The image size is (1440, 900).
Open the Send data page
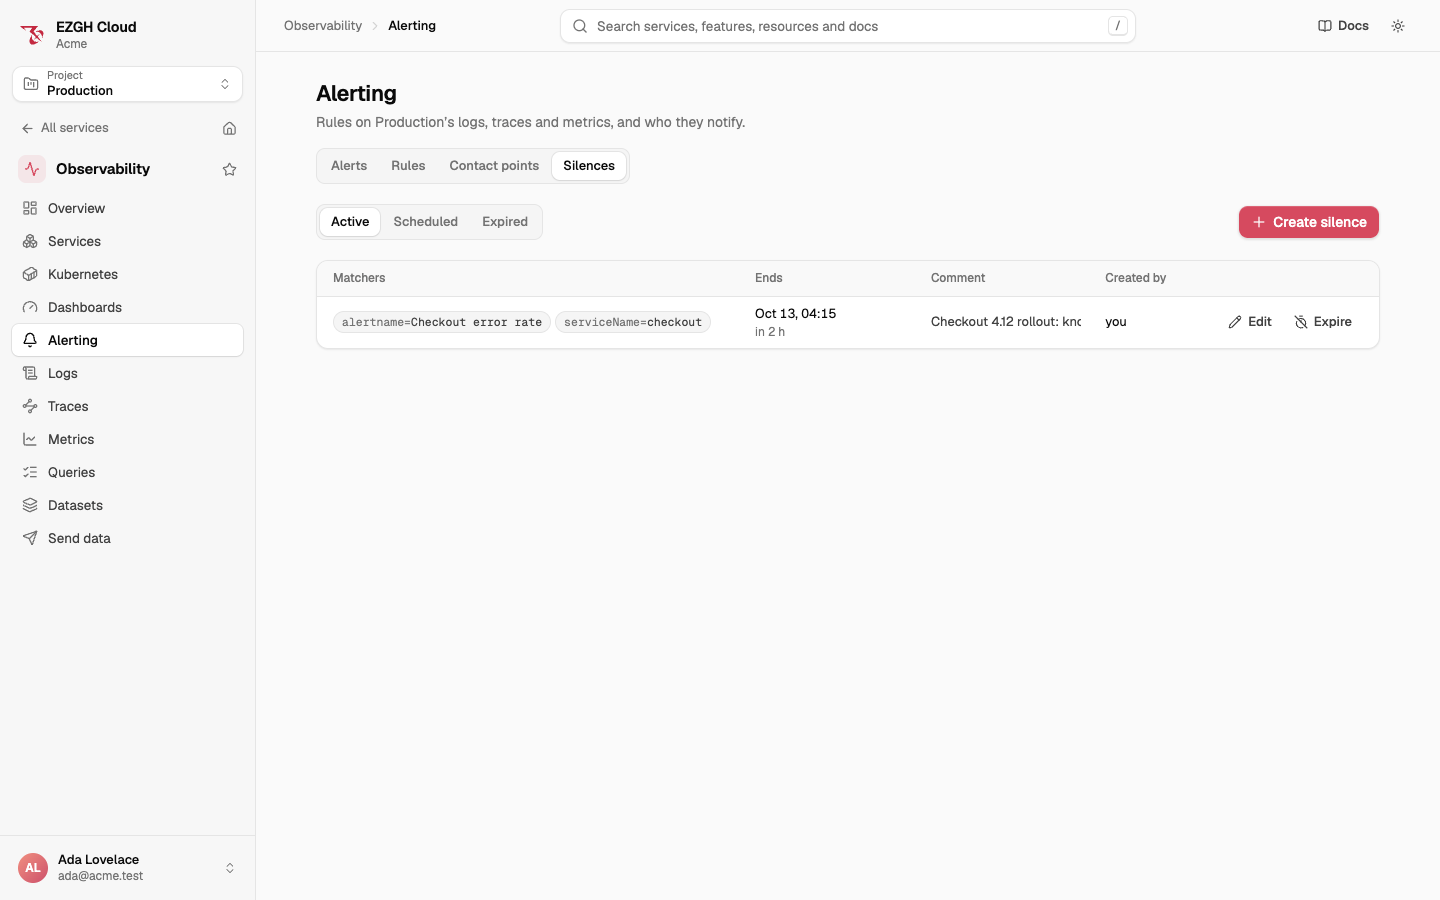click(x=127, y=538)
